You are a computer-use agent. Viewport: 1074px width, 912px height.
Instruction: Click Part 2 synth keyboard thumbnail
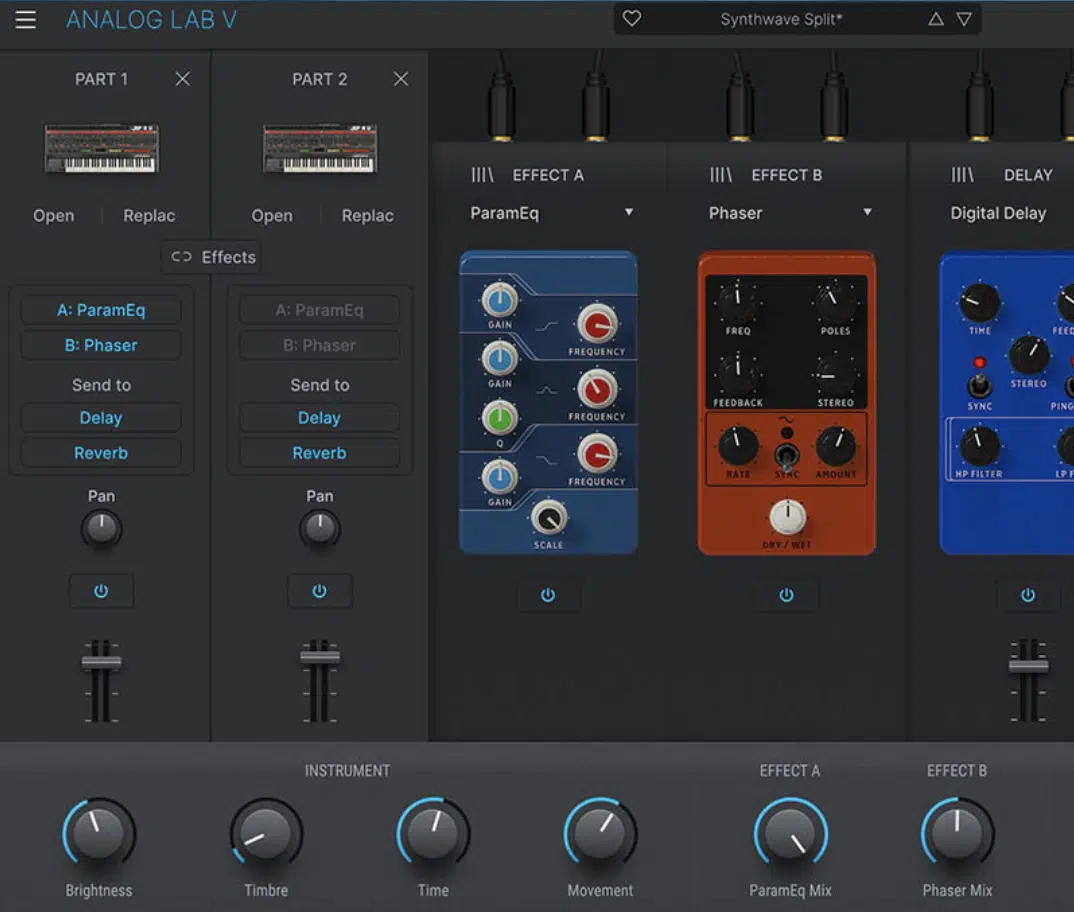320,149
